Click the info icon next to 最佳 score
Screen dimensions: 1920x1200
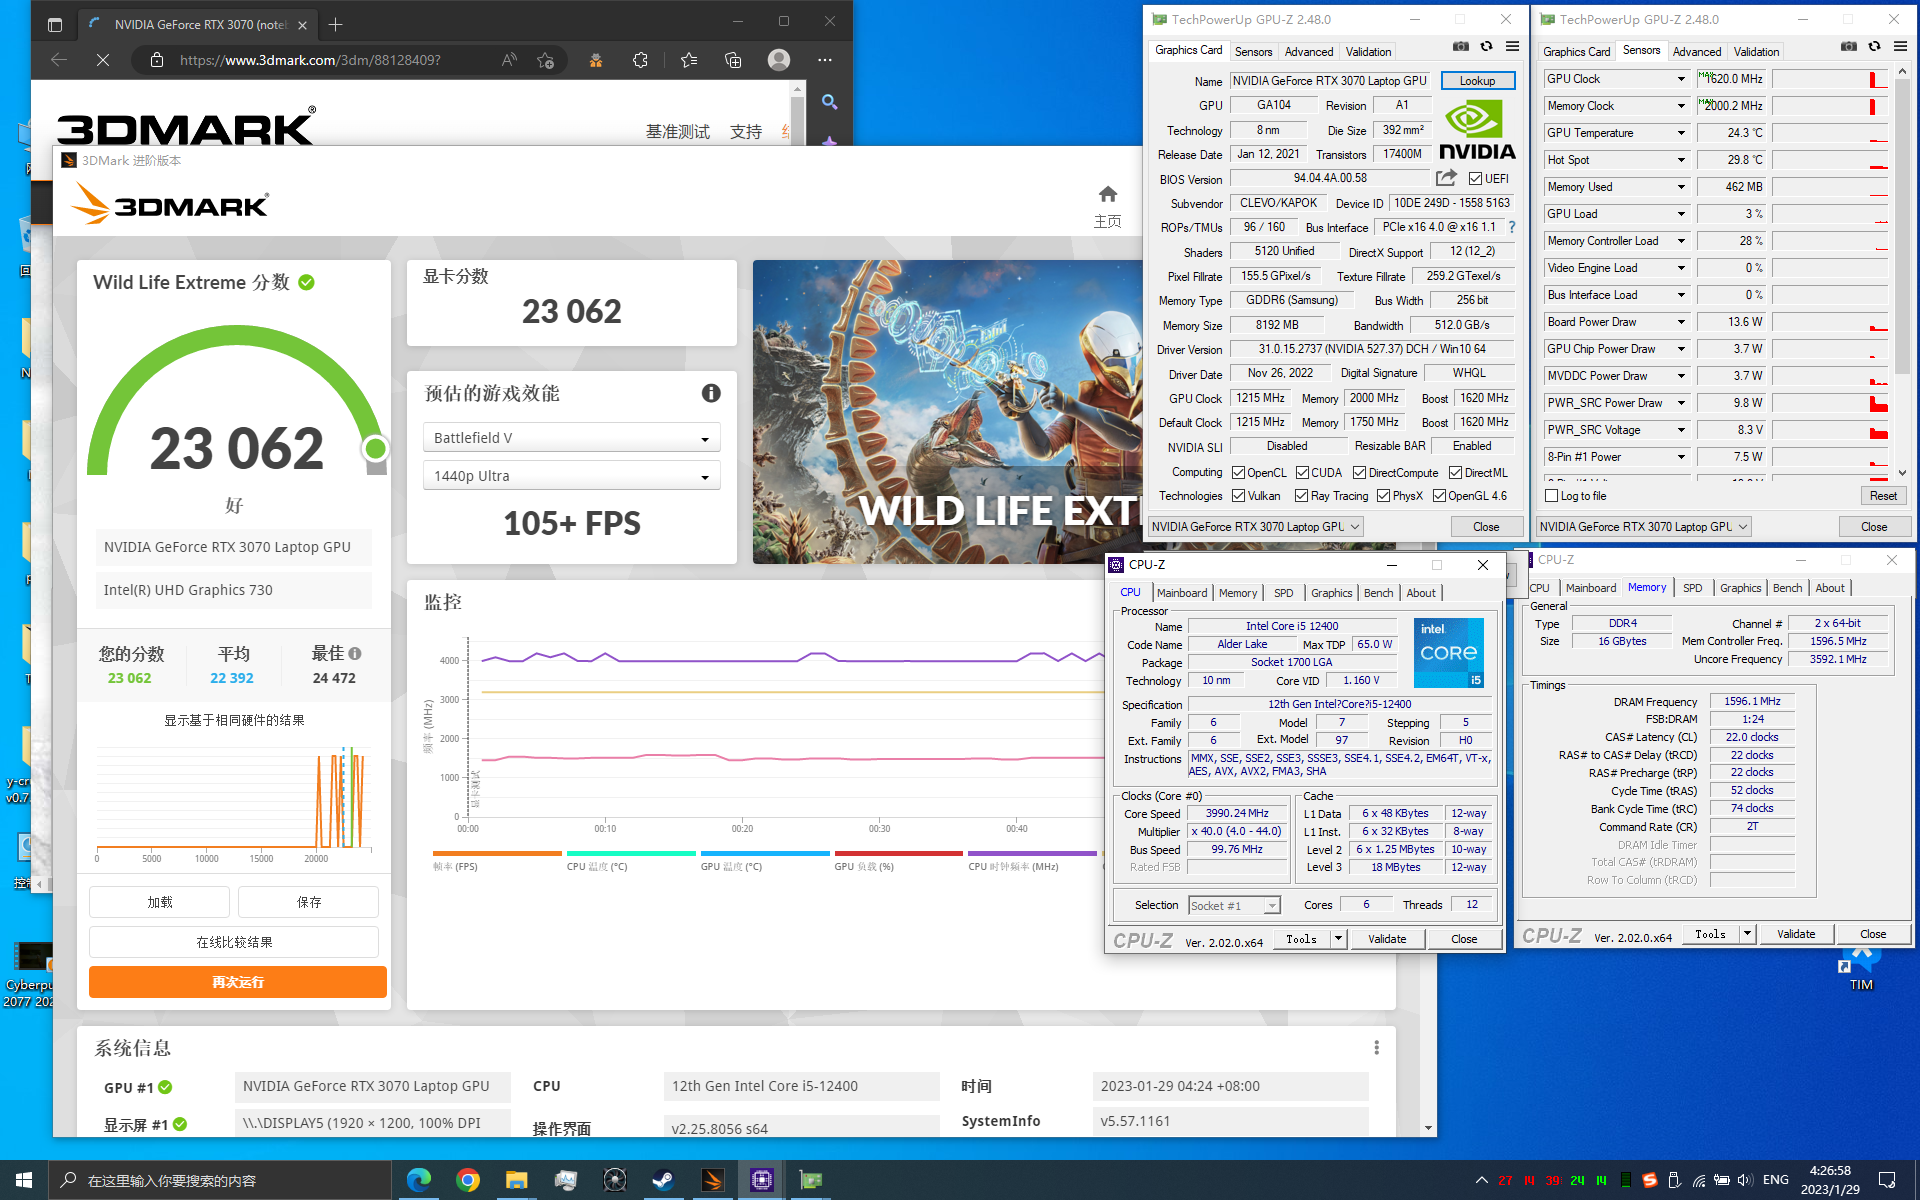click(355, 654)
